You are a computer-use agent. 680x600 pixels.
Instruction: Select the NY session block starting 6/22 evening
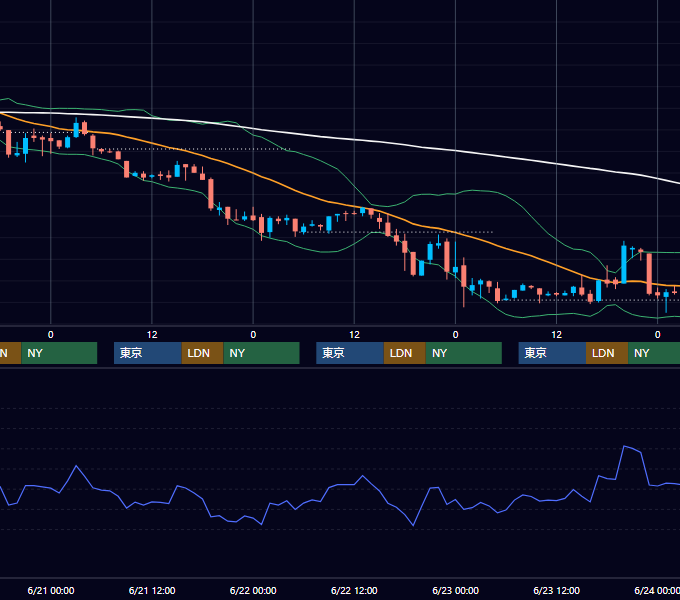point(464,353)
